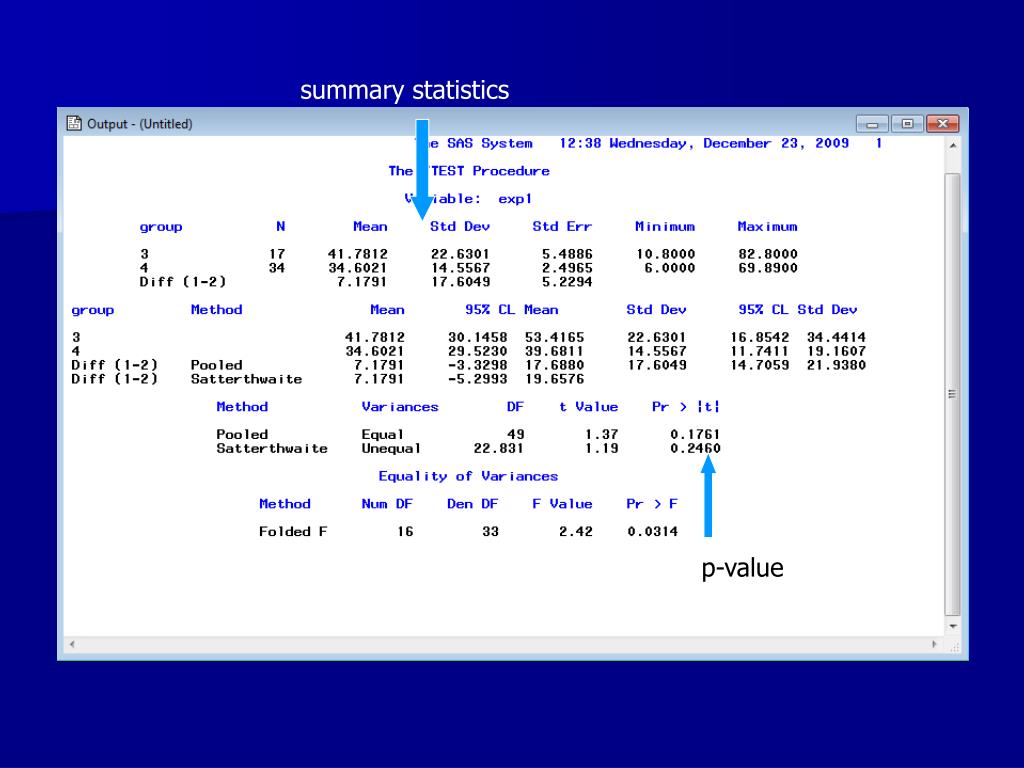The width and height of the screenshot is (1024, 768).
Task: Click the horizontal scrollbar left arrow
Action: click(72, 644)
